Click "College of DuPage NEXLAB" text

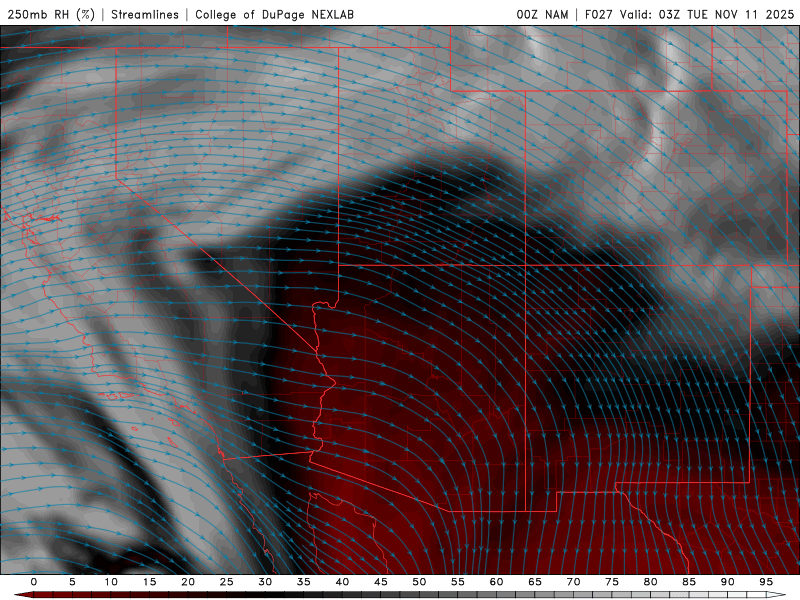pos(274,14)
